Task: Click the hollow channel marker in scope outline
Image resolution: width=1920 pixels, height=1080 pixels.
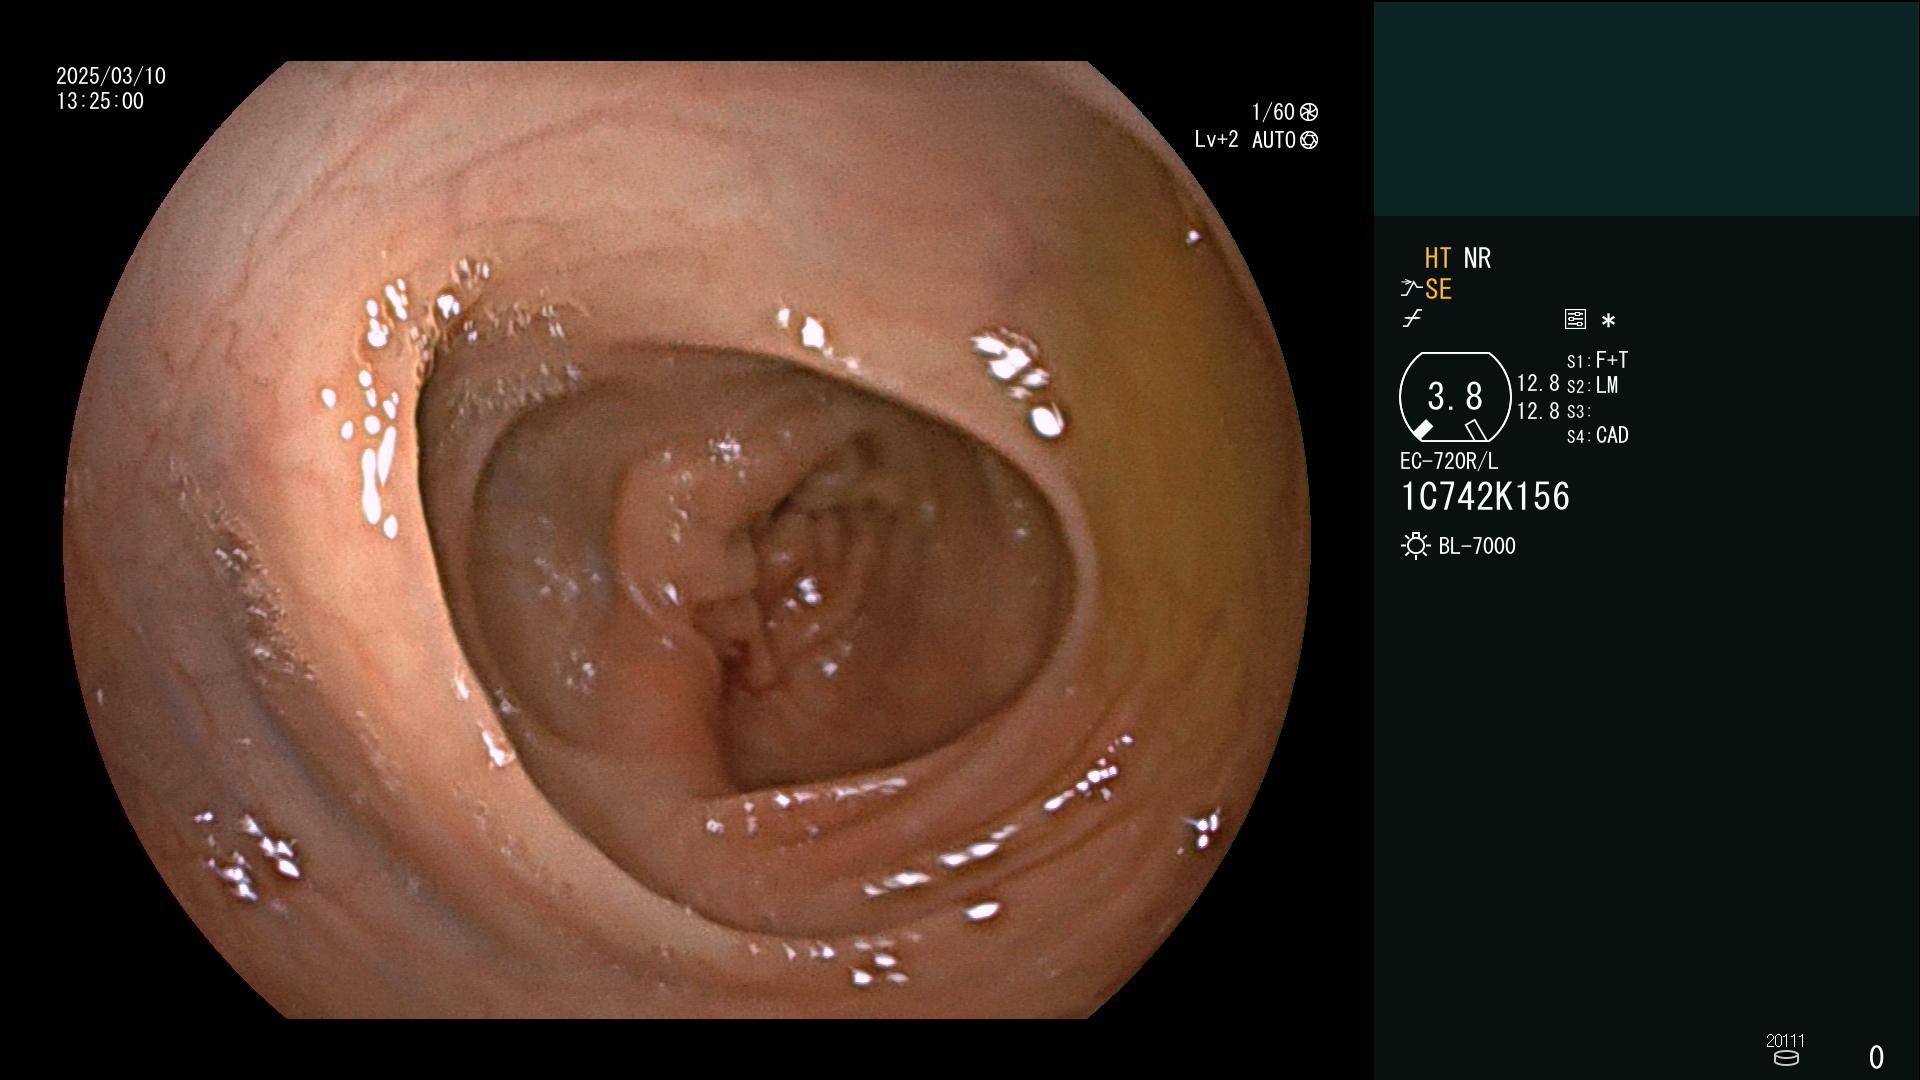Action: tap(1476, 430)
